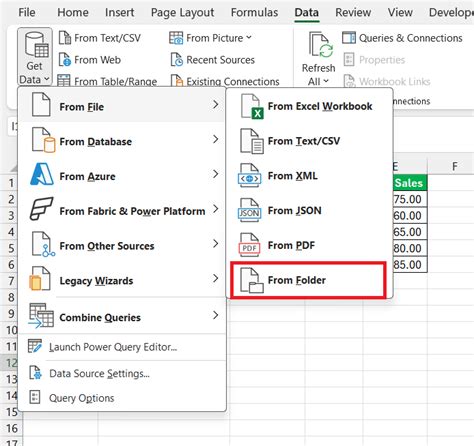
Task: Click the Launch Power Query Editor icon
Action: [35, 346]
